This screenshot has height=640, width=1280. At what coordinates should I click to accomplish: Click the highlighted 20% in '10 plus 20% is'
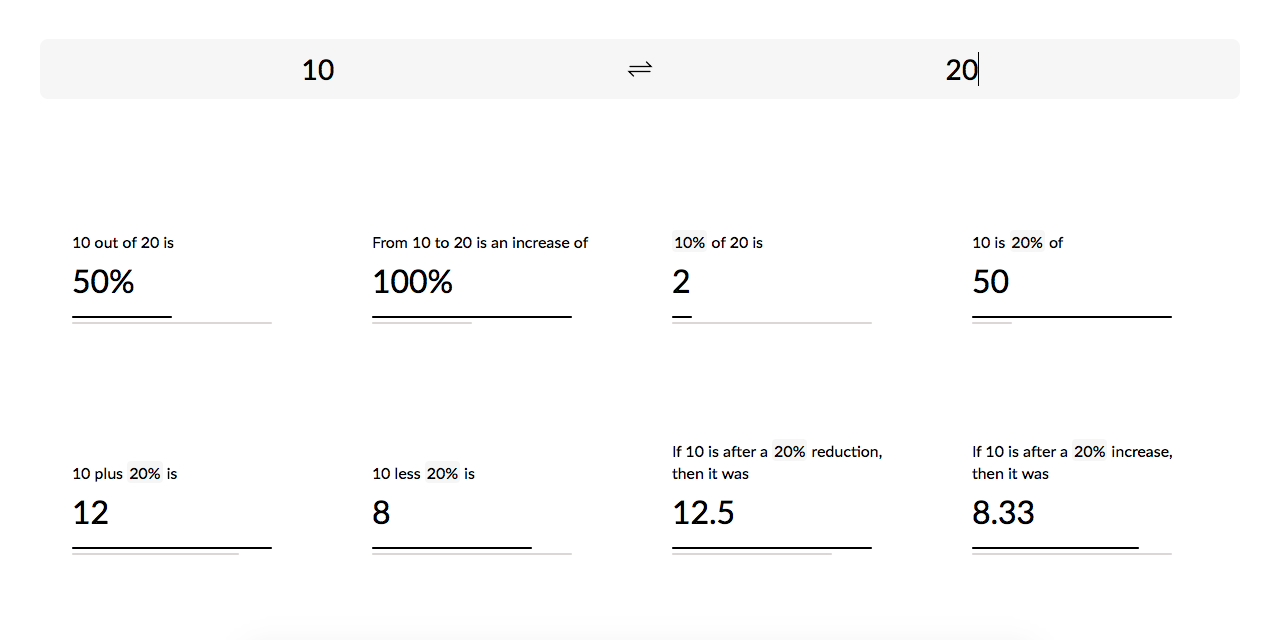point(145,474)
